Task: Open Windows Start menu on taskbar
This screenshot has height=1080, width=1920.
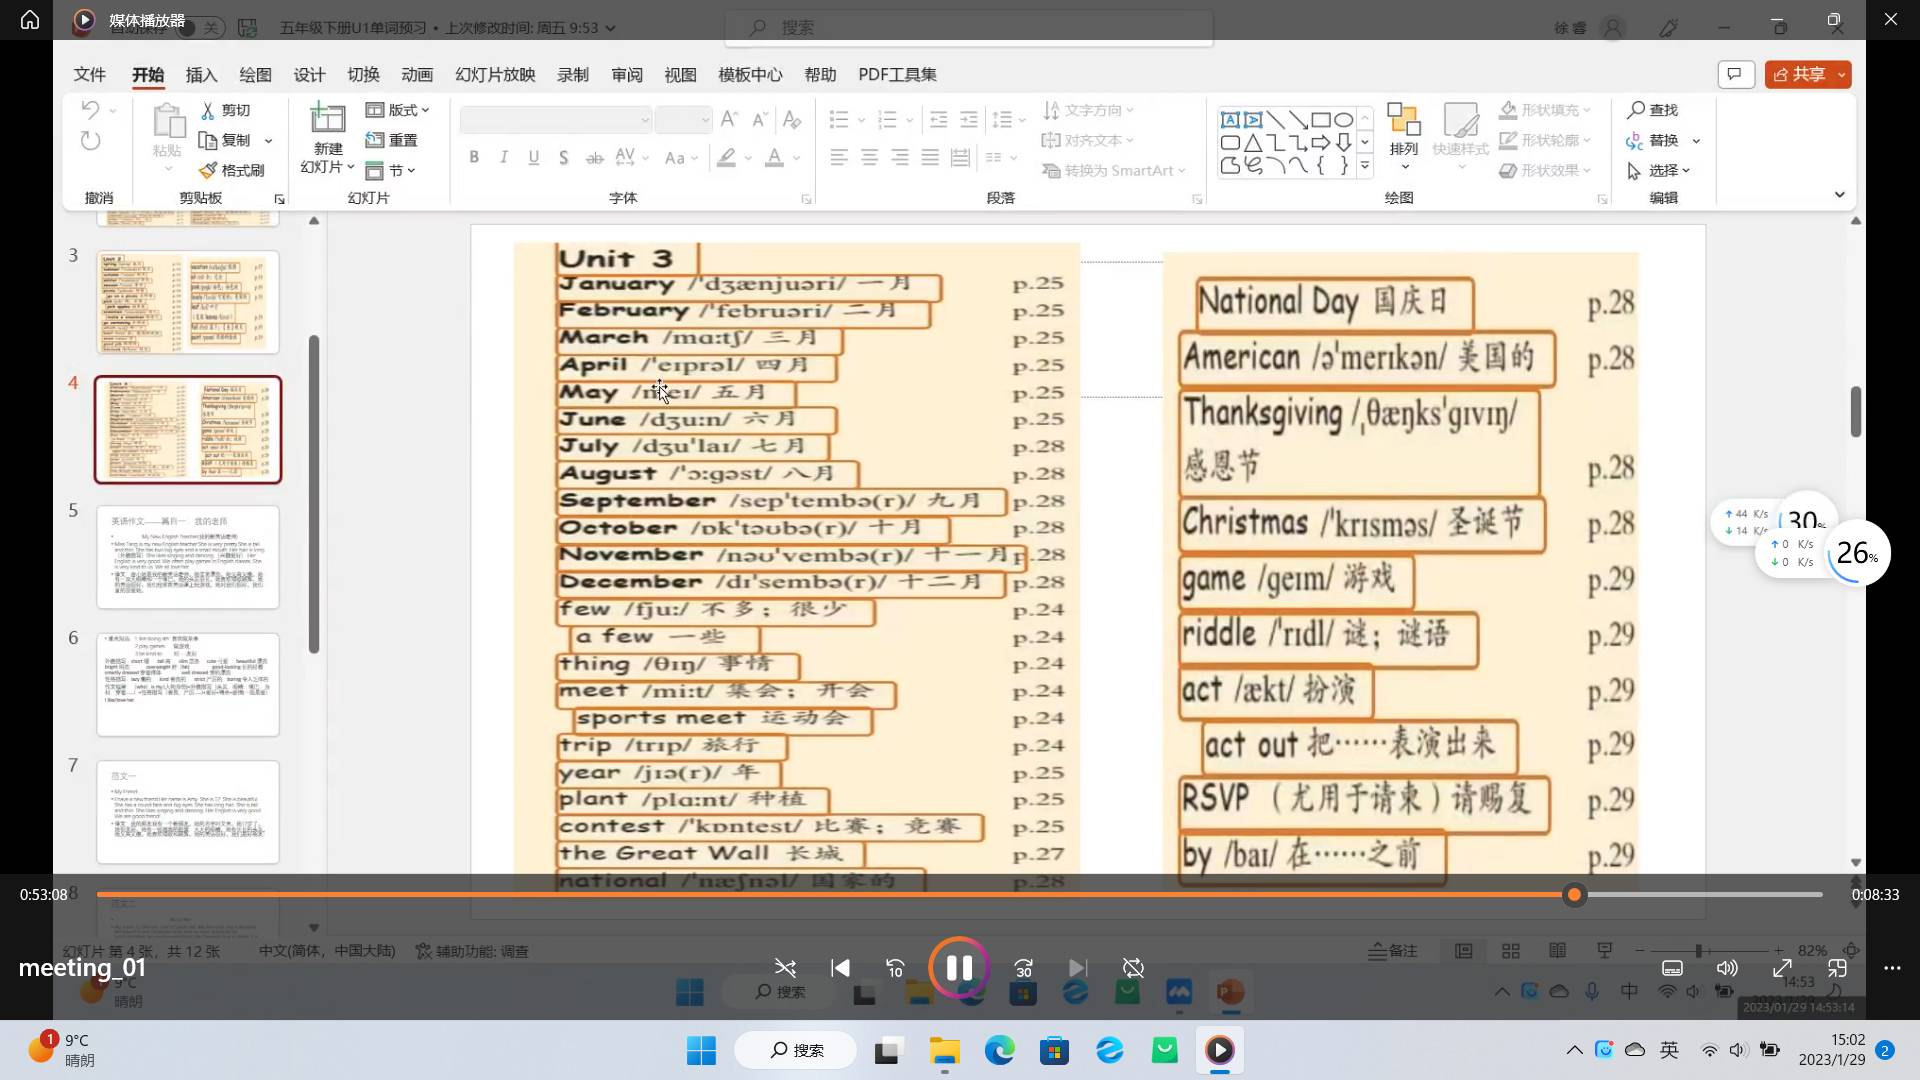Action: (x=701, y=1050)
